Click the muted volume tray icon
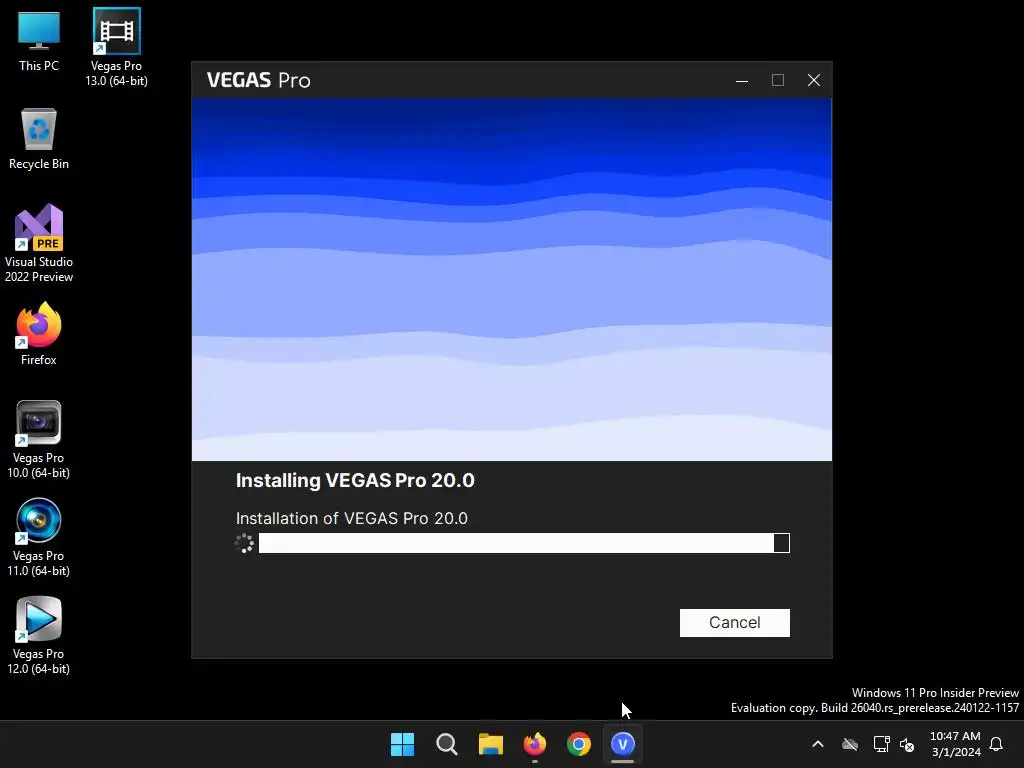The width and height of the screenshot is (1024, 768). click(907, 744)
